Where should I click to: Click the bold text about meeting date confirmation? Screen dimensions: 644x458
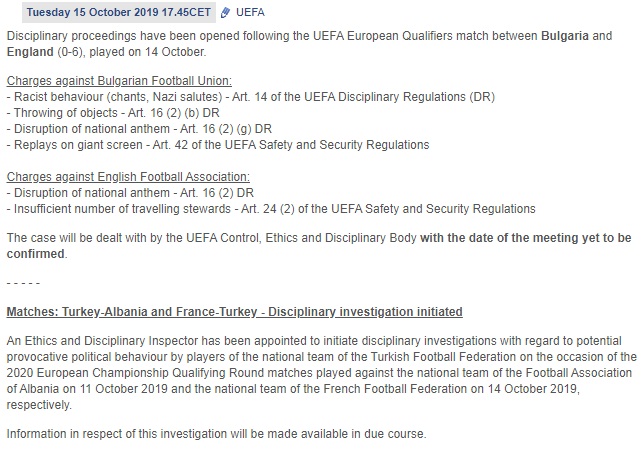pyautogui.click(x=320, y=246)
